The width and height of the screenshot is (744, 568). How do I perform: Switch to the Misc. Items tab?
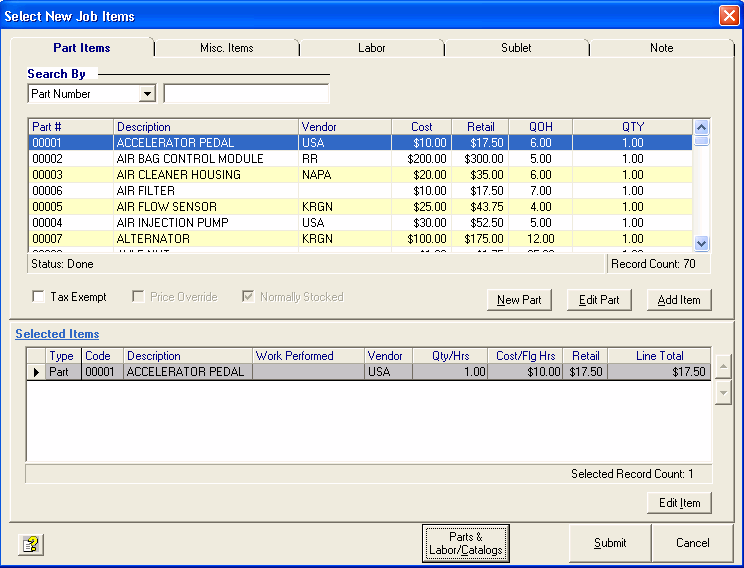pos(224,48)
